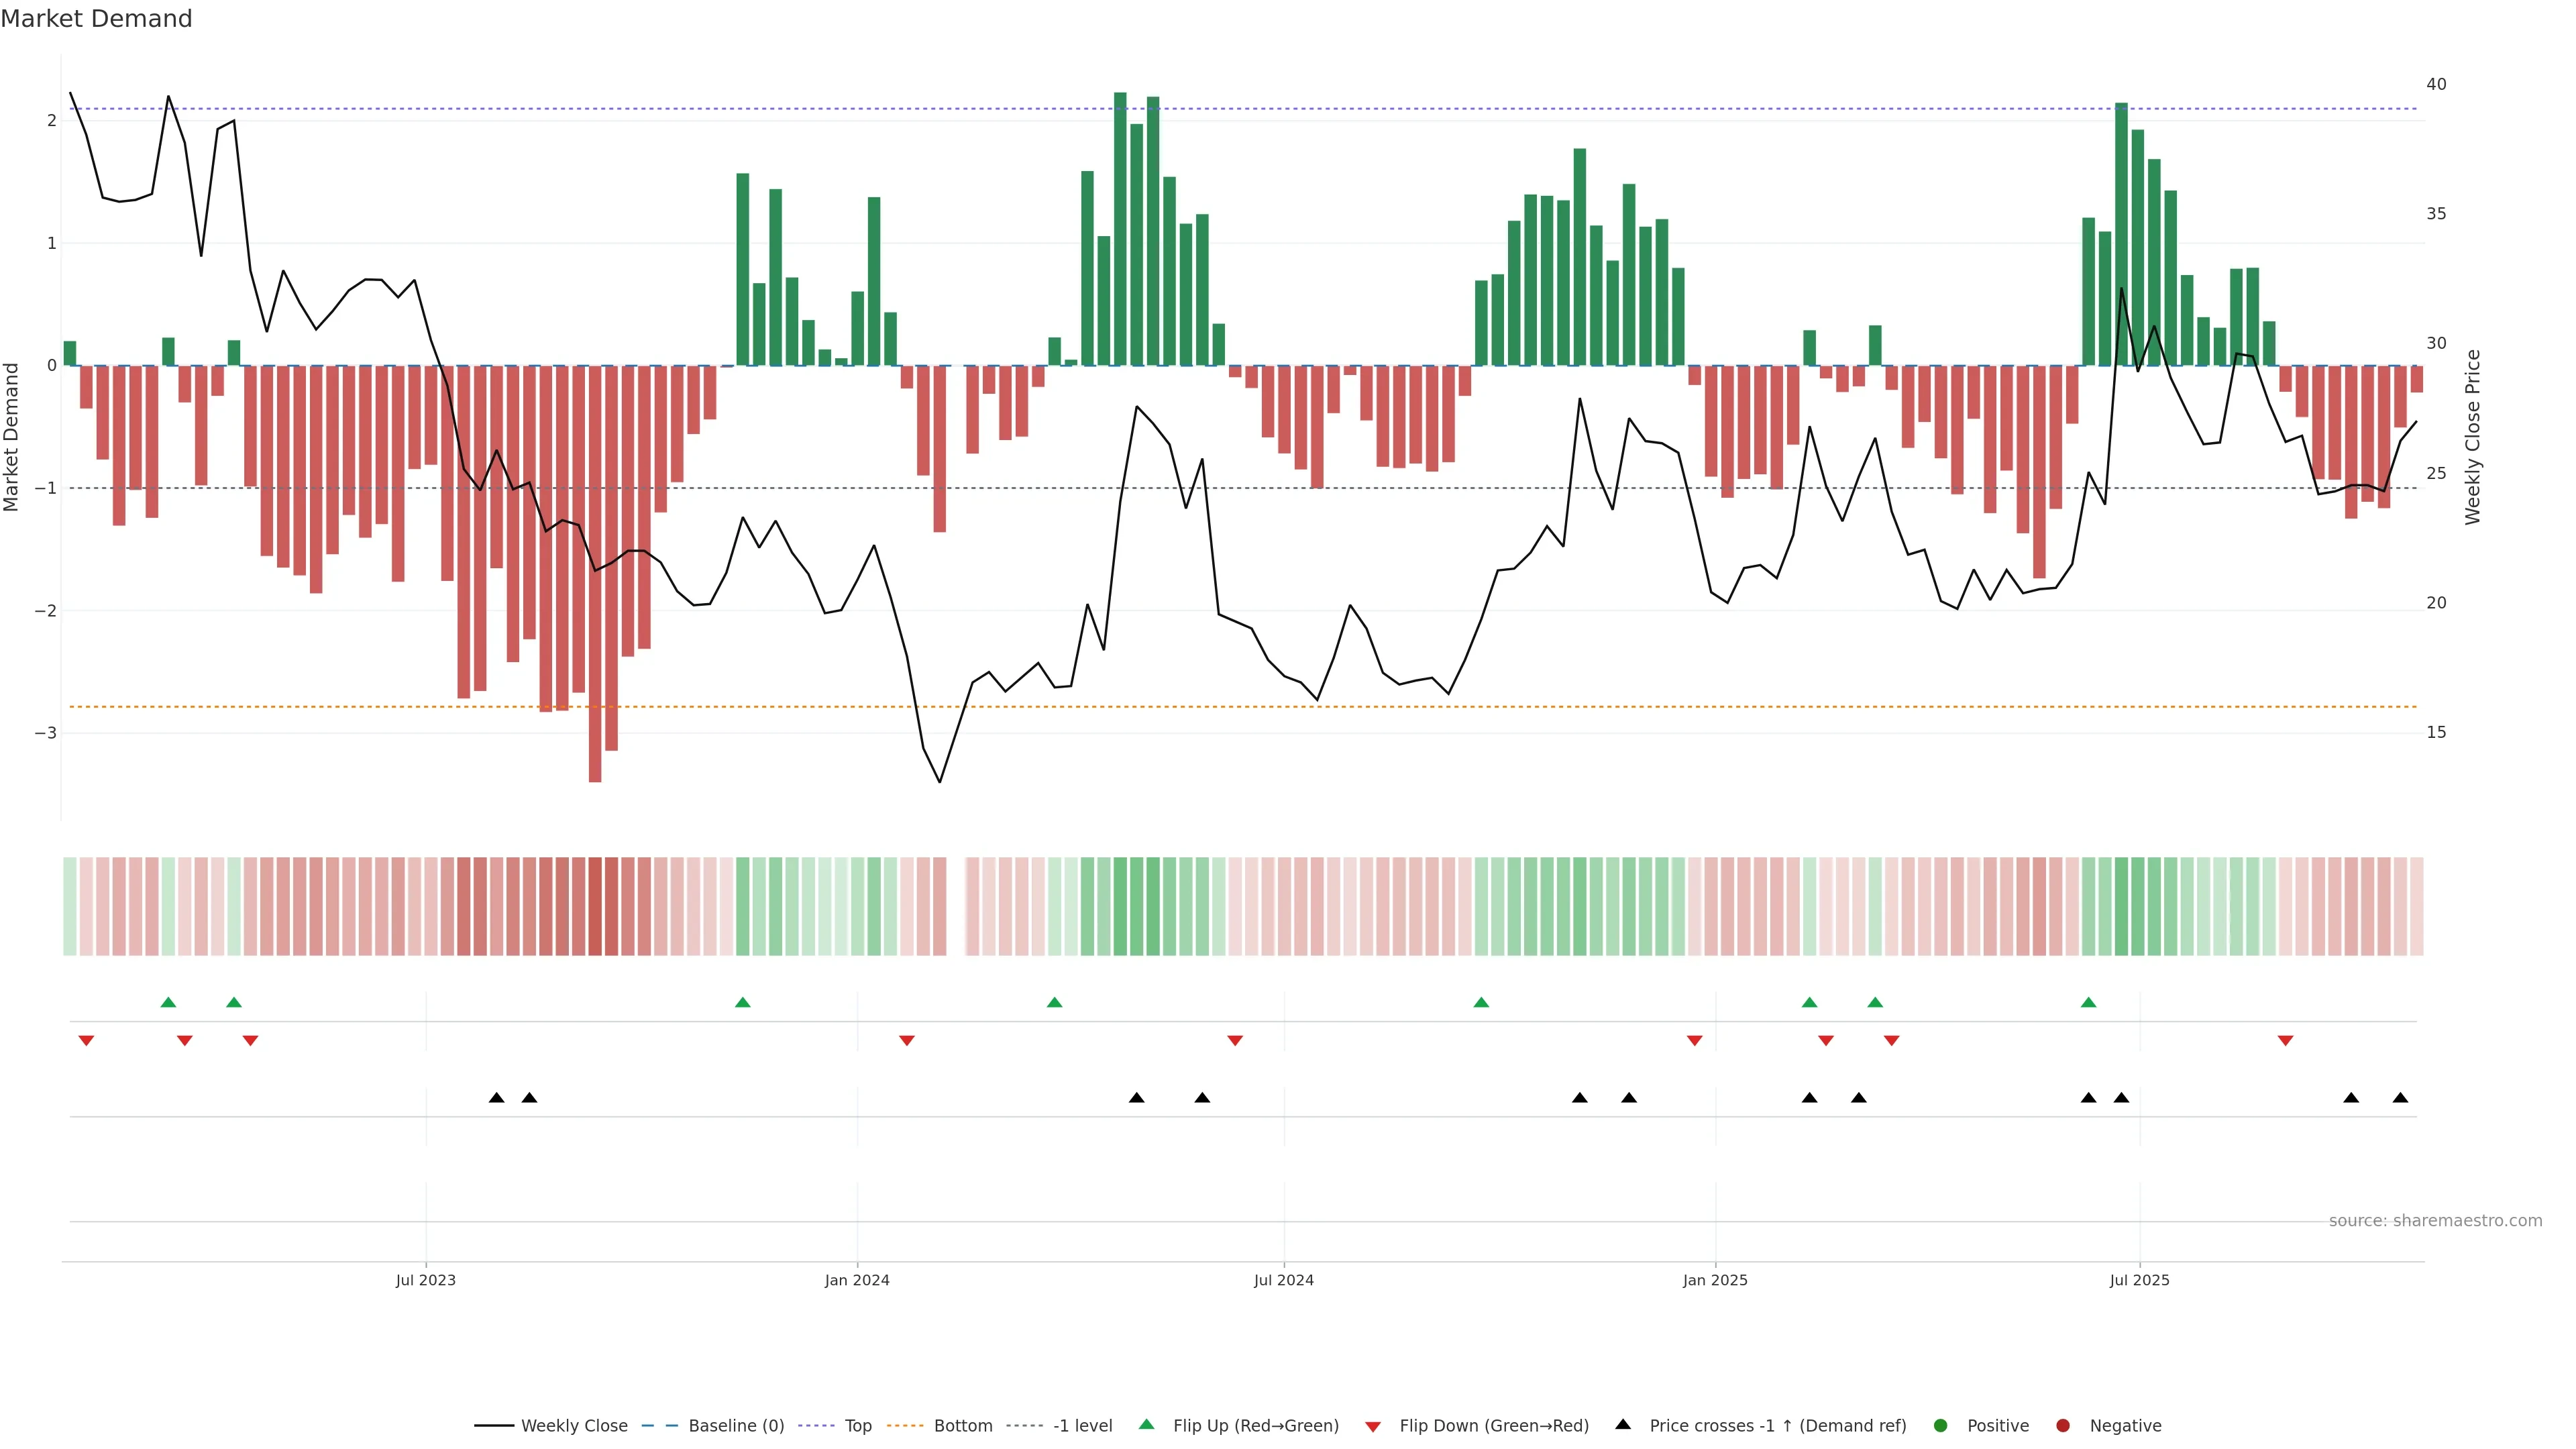Click the black Price crosses -1 legend triangle
The height and width of the screenshot is (1449, 2576).
click(x=1623, y=1424)
